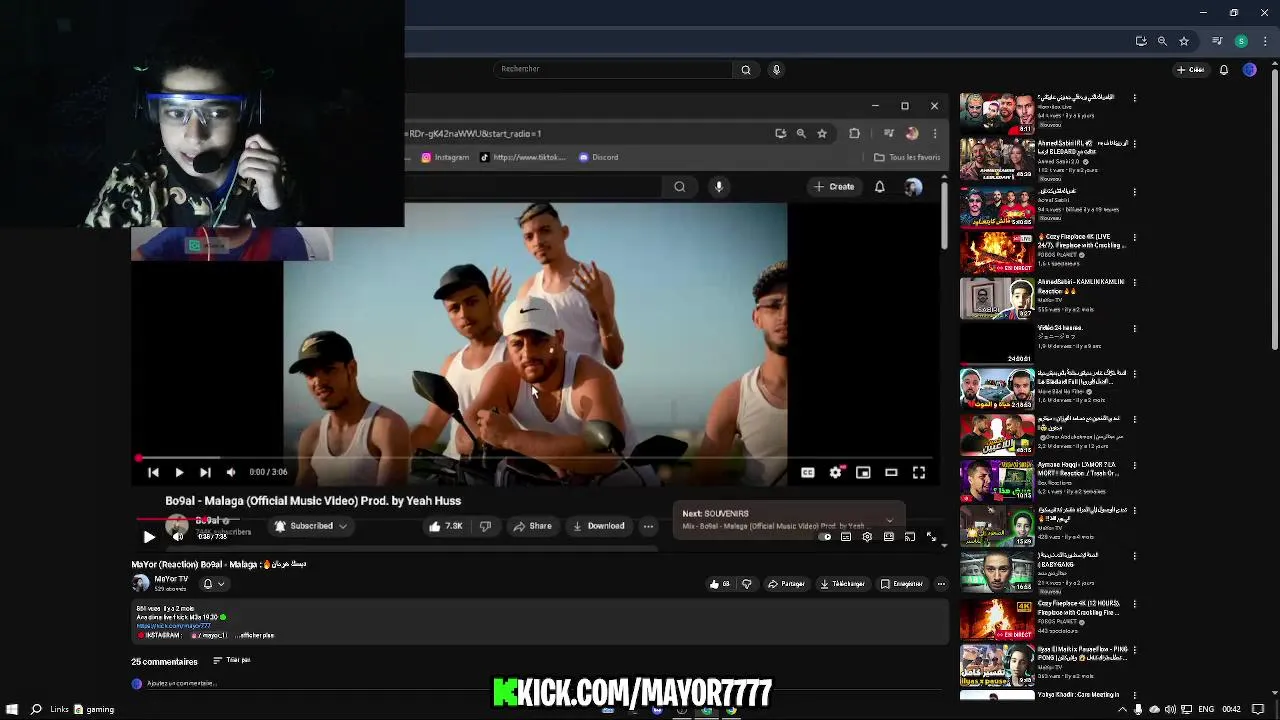Screen dimensions: 1280x720
Task: Open the Discord bookmark in inner browser
Action: coord(598,157)
